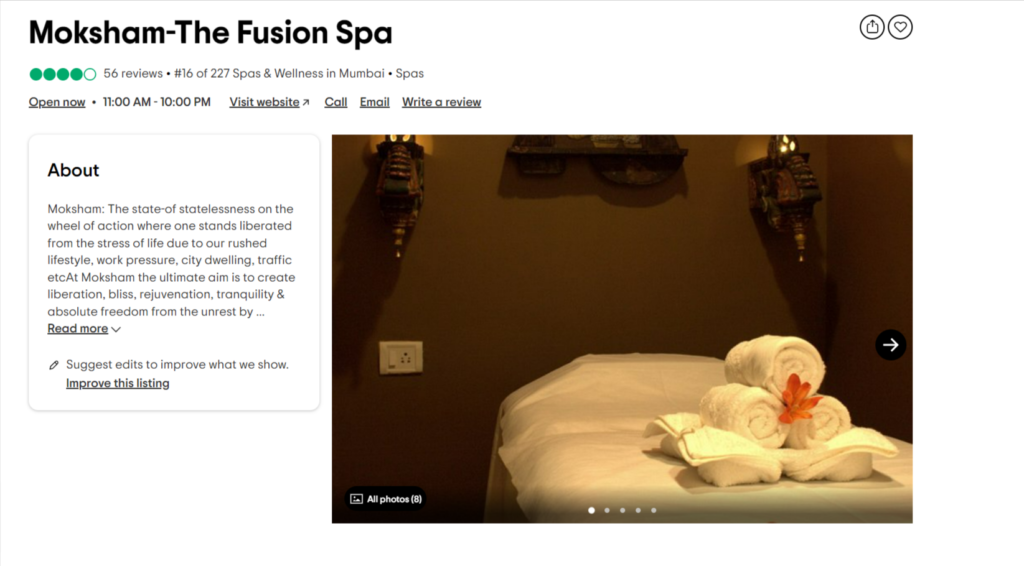The width and height of the screenshot is (1024, 566).
Task: Save spa with the heart icon
Action: pyautogui.click(x=901, y=27)
